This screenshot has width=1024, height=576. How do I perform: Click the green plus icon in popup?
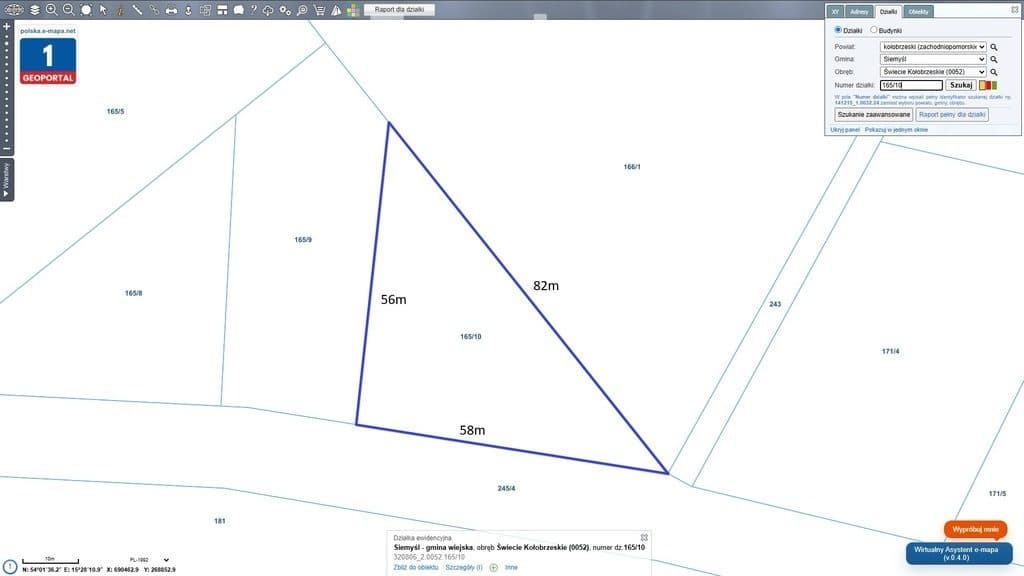tap(494, 568)
